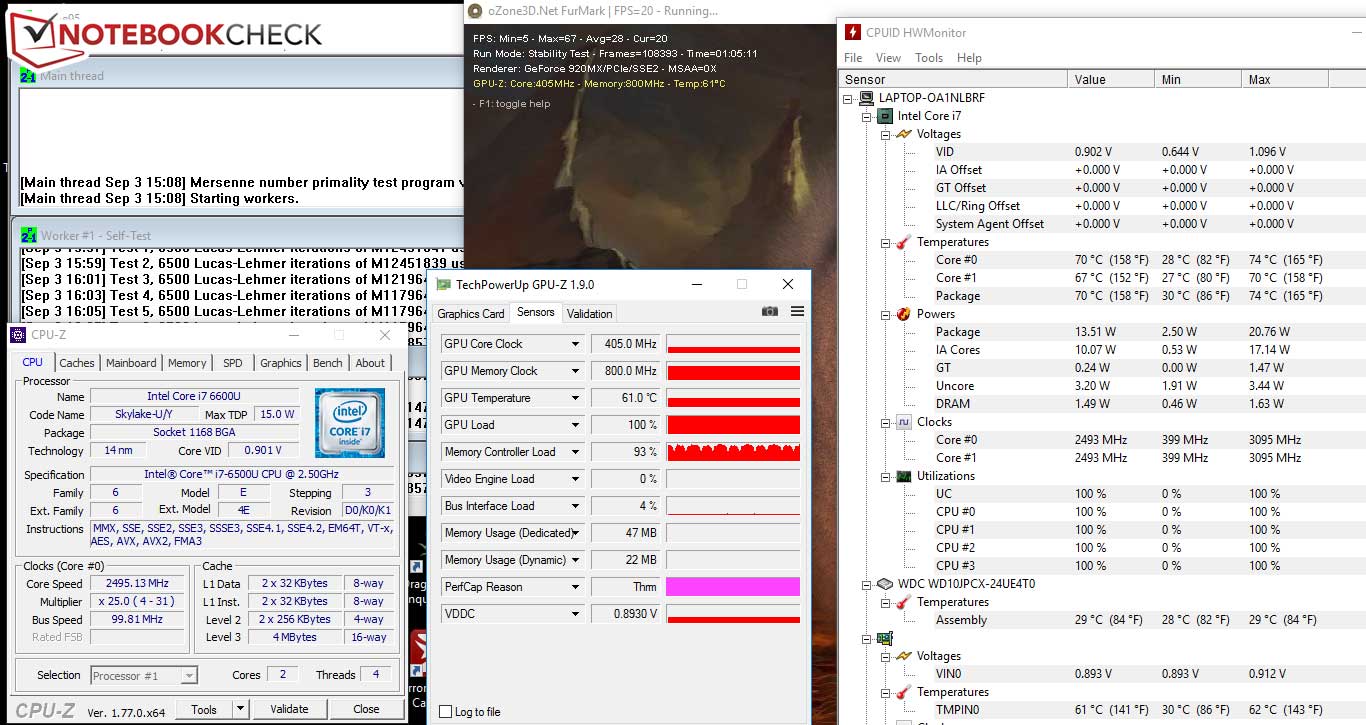
Task: Click the WDC hard drive icon
Action: point(885,584)
